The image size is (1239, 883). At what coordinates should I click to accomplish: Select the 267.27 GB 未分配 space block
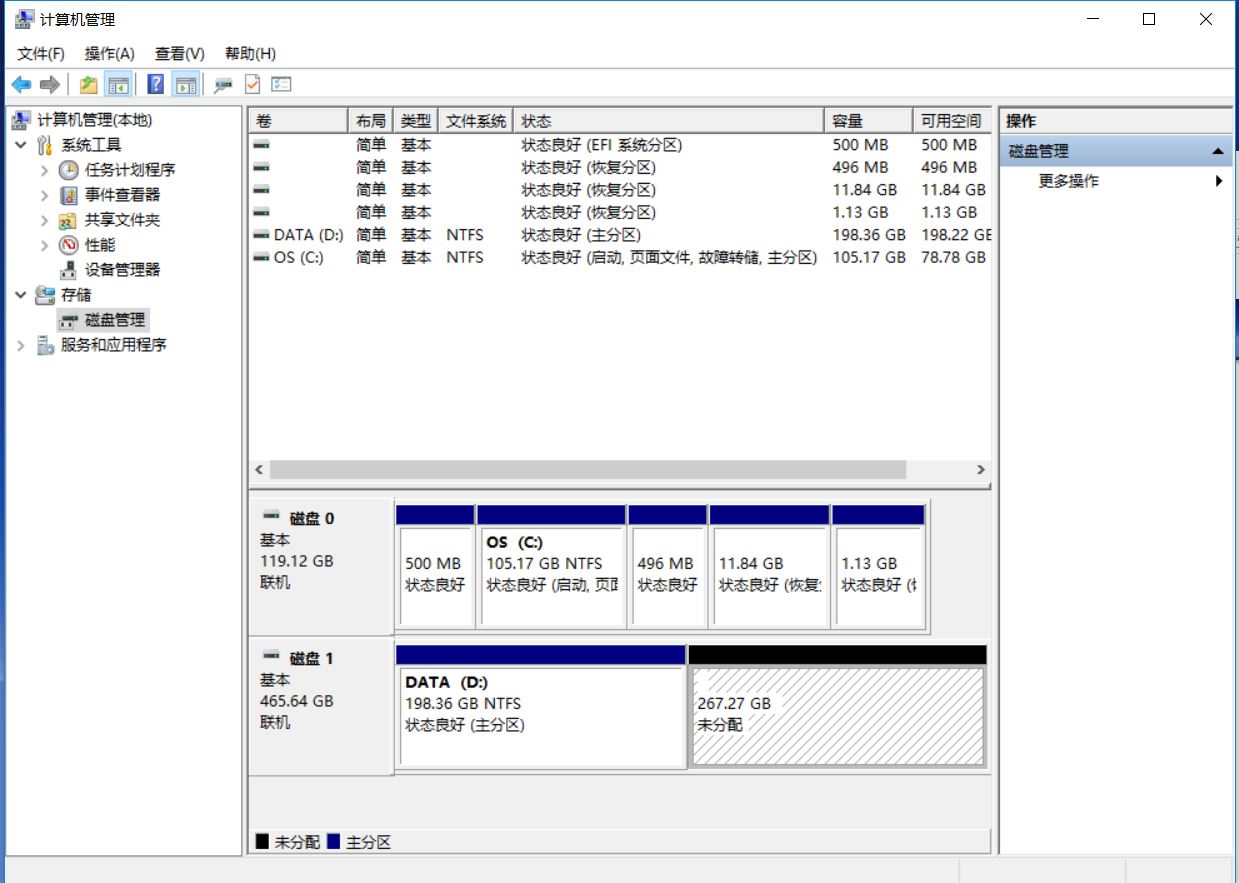pyautogui.click(x=838, y=707)
